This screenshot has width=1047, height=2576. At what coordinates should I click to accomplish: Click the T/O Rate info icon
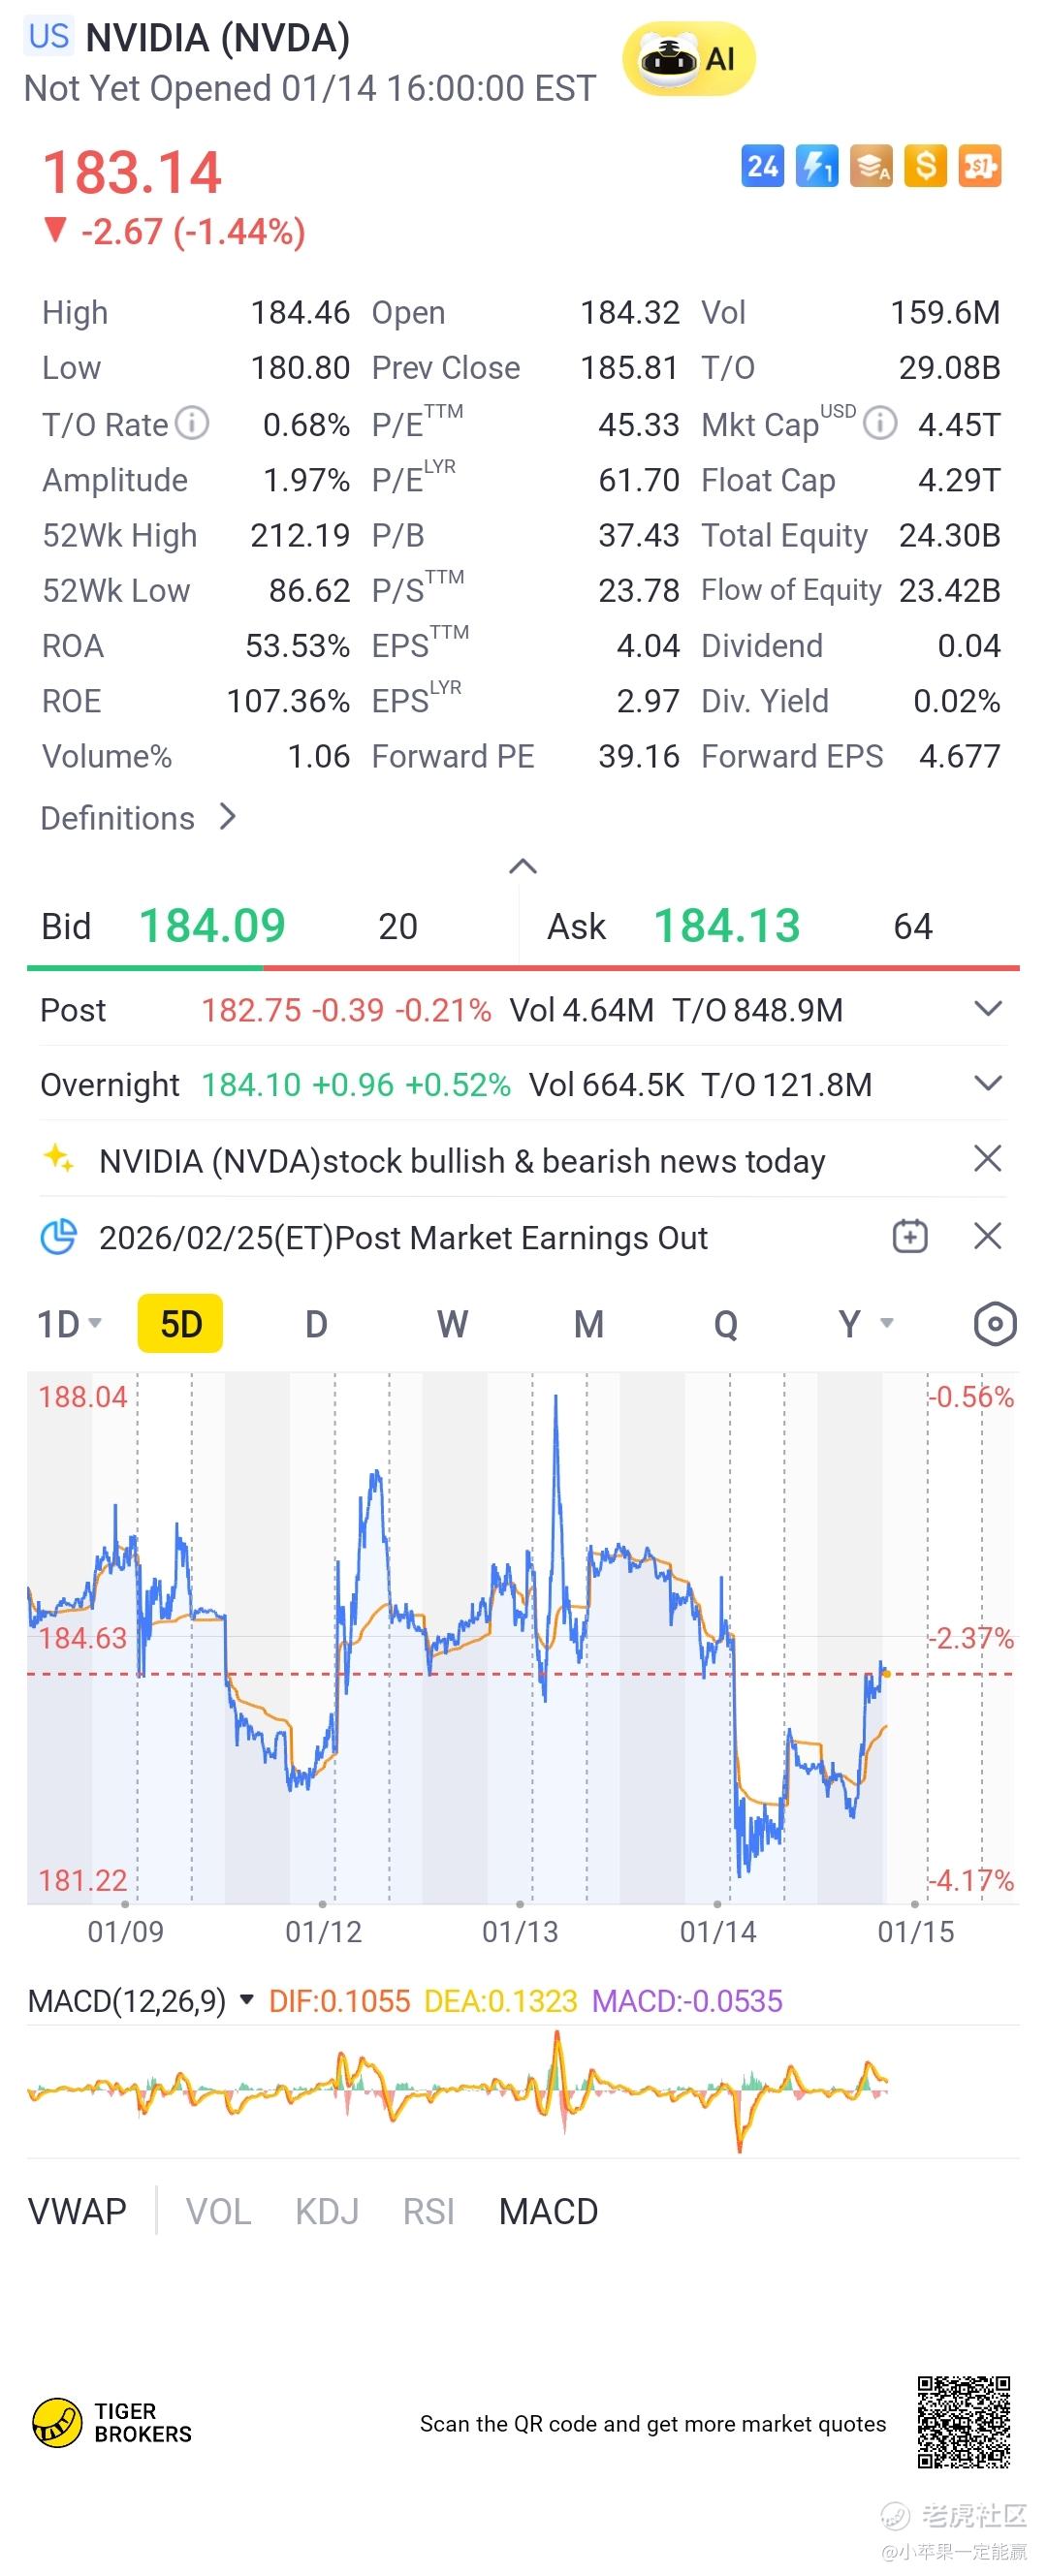(x=192, y=424)
